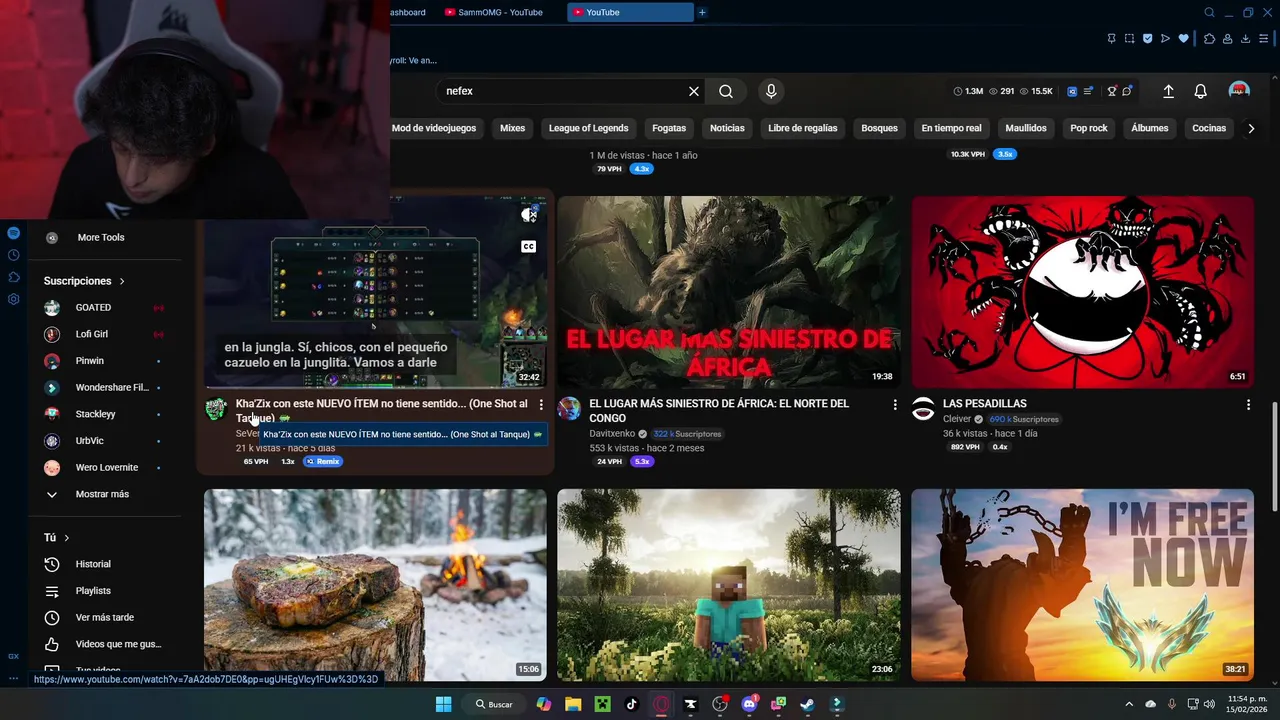Image resolution: width=1280 pixels, height=720 pixels.
Task: Open Ver más tarde in the sidebar
Action: click(104, 618)
